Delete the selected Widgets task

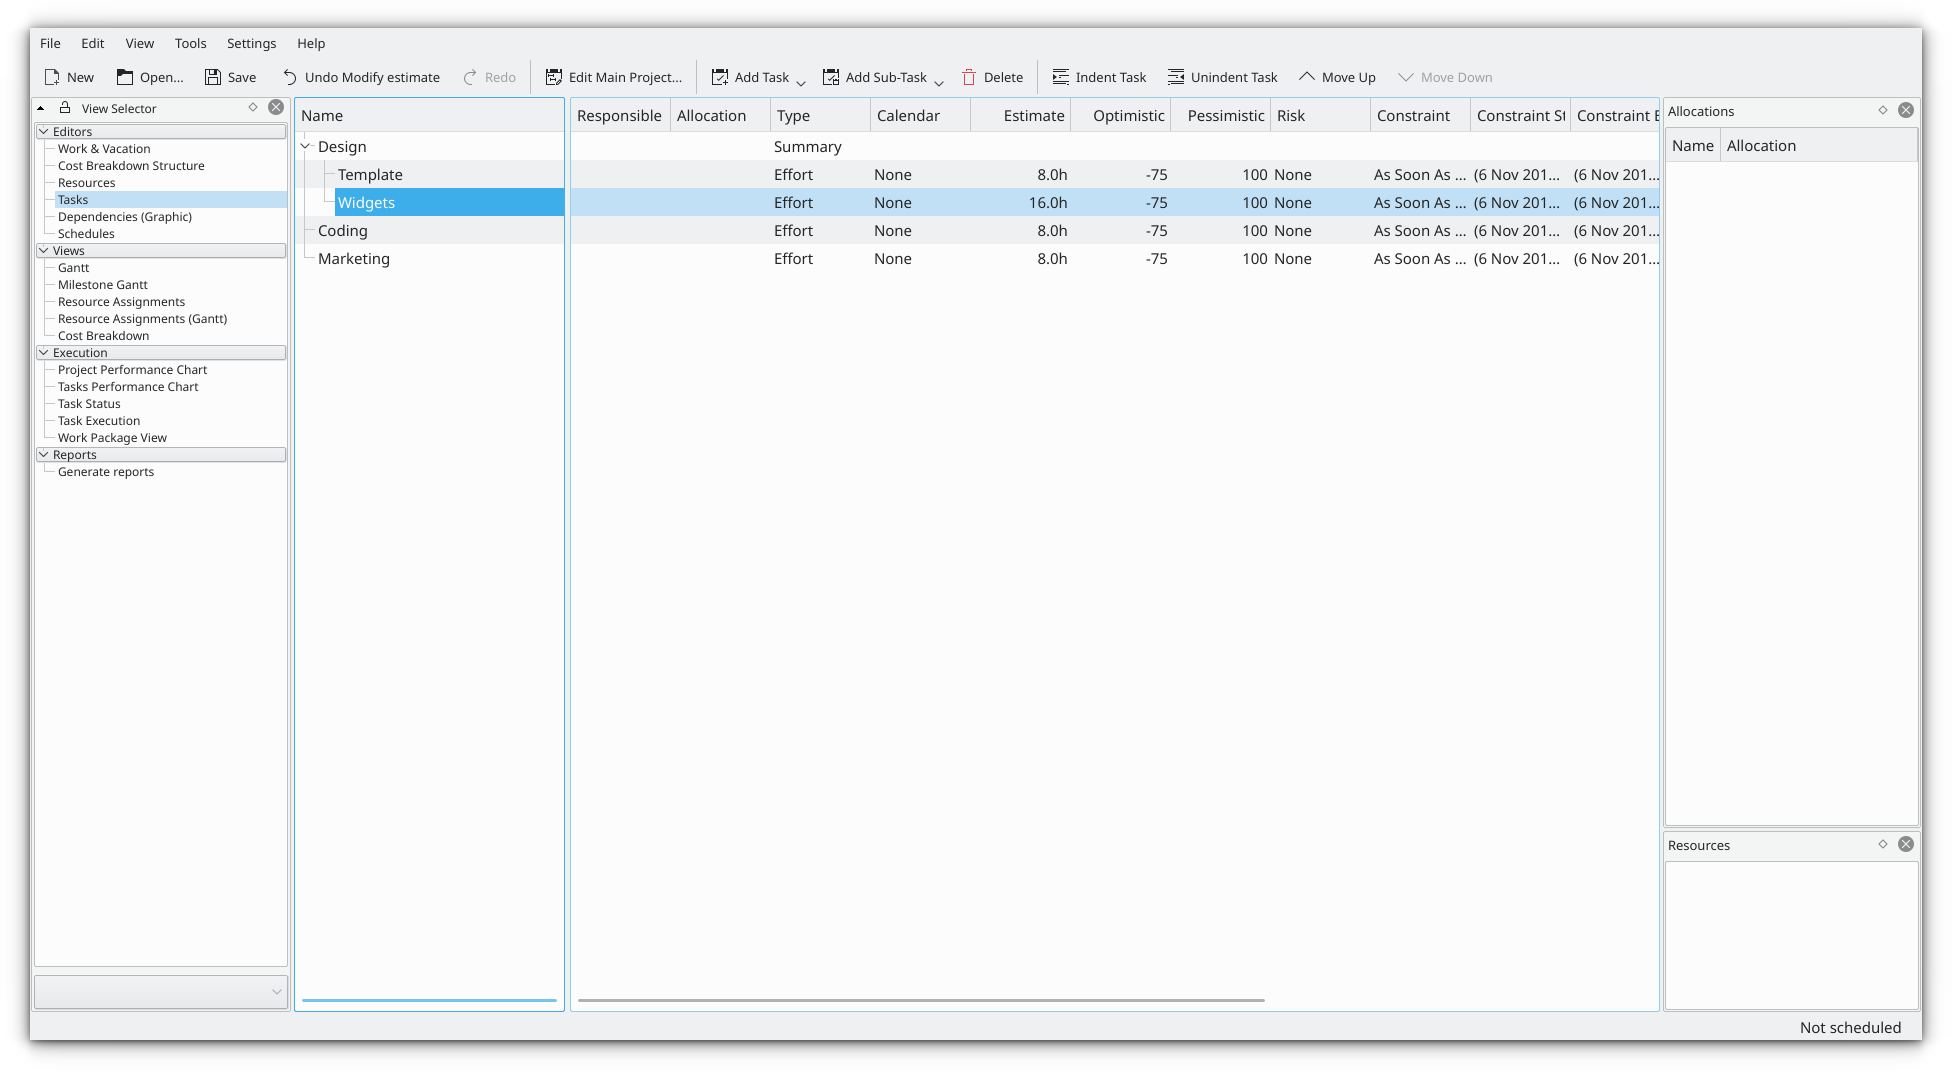click(991, 77)
